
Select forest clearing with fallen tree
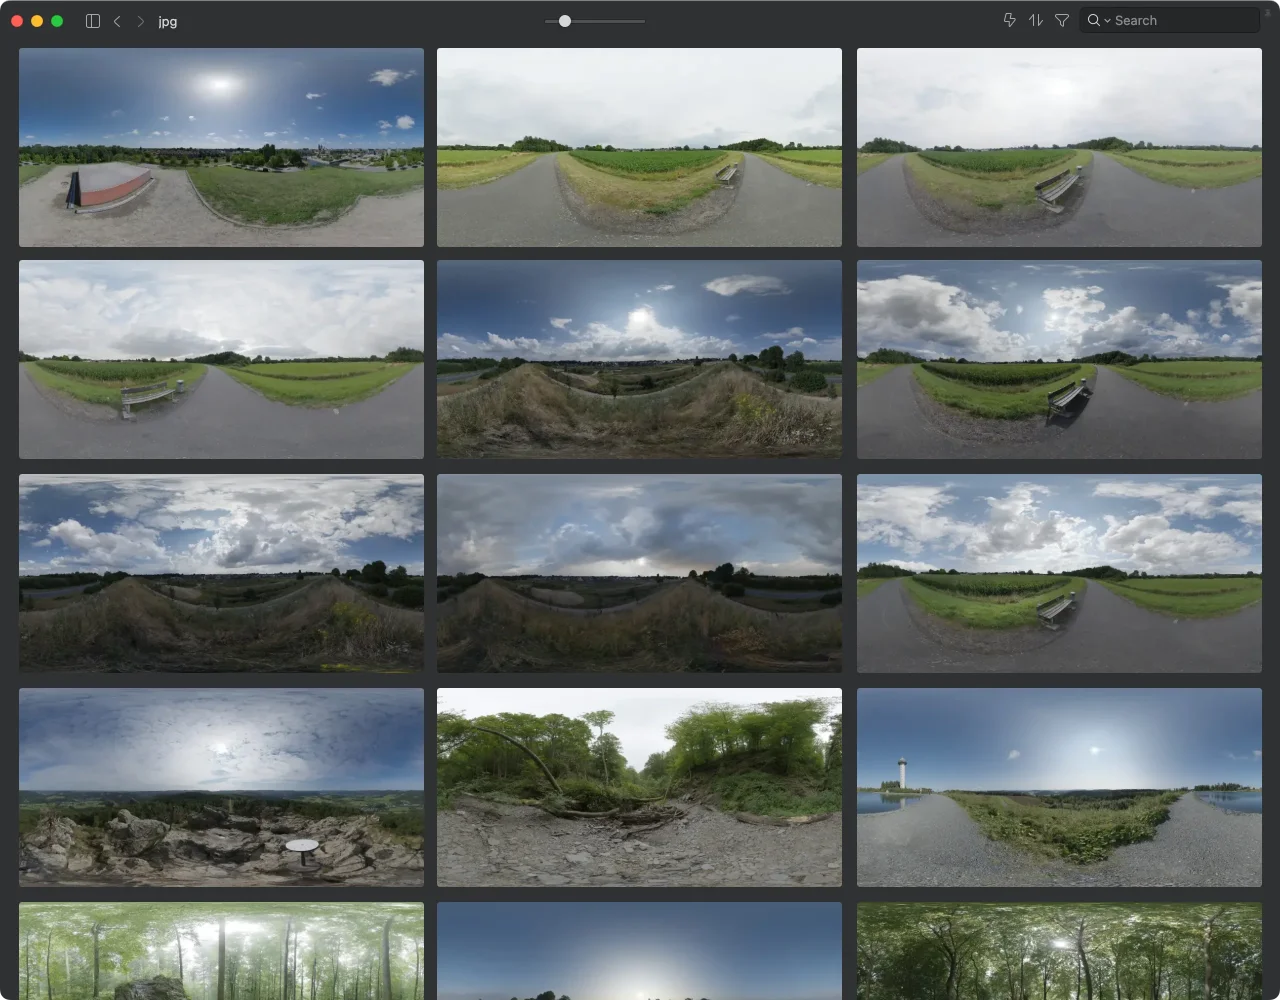tap(639, 787)
